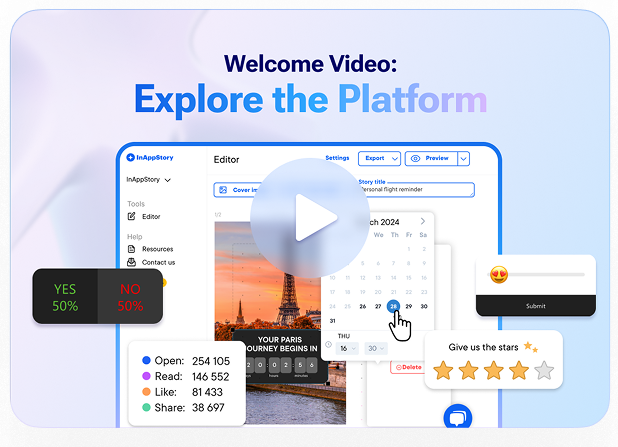Click the Contact us inbox icon
618x447 pixels.
[x=131, y=262]
